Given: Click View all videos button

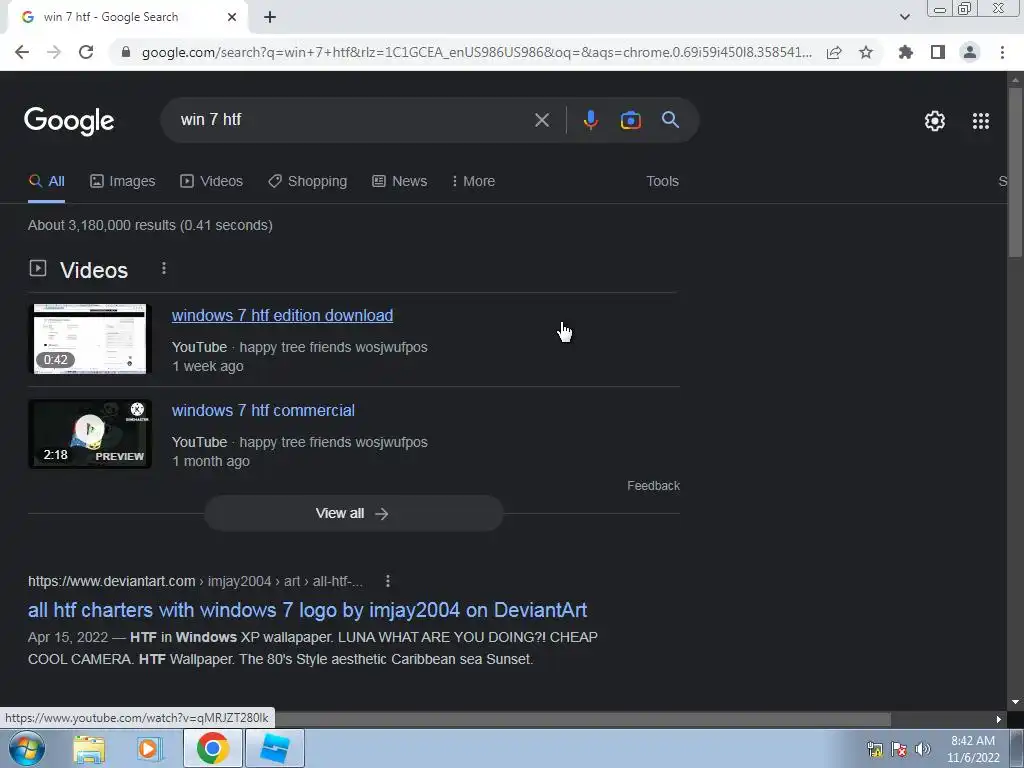Looking at the screenshot, I should (x=353, y=513).
